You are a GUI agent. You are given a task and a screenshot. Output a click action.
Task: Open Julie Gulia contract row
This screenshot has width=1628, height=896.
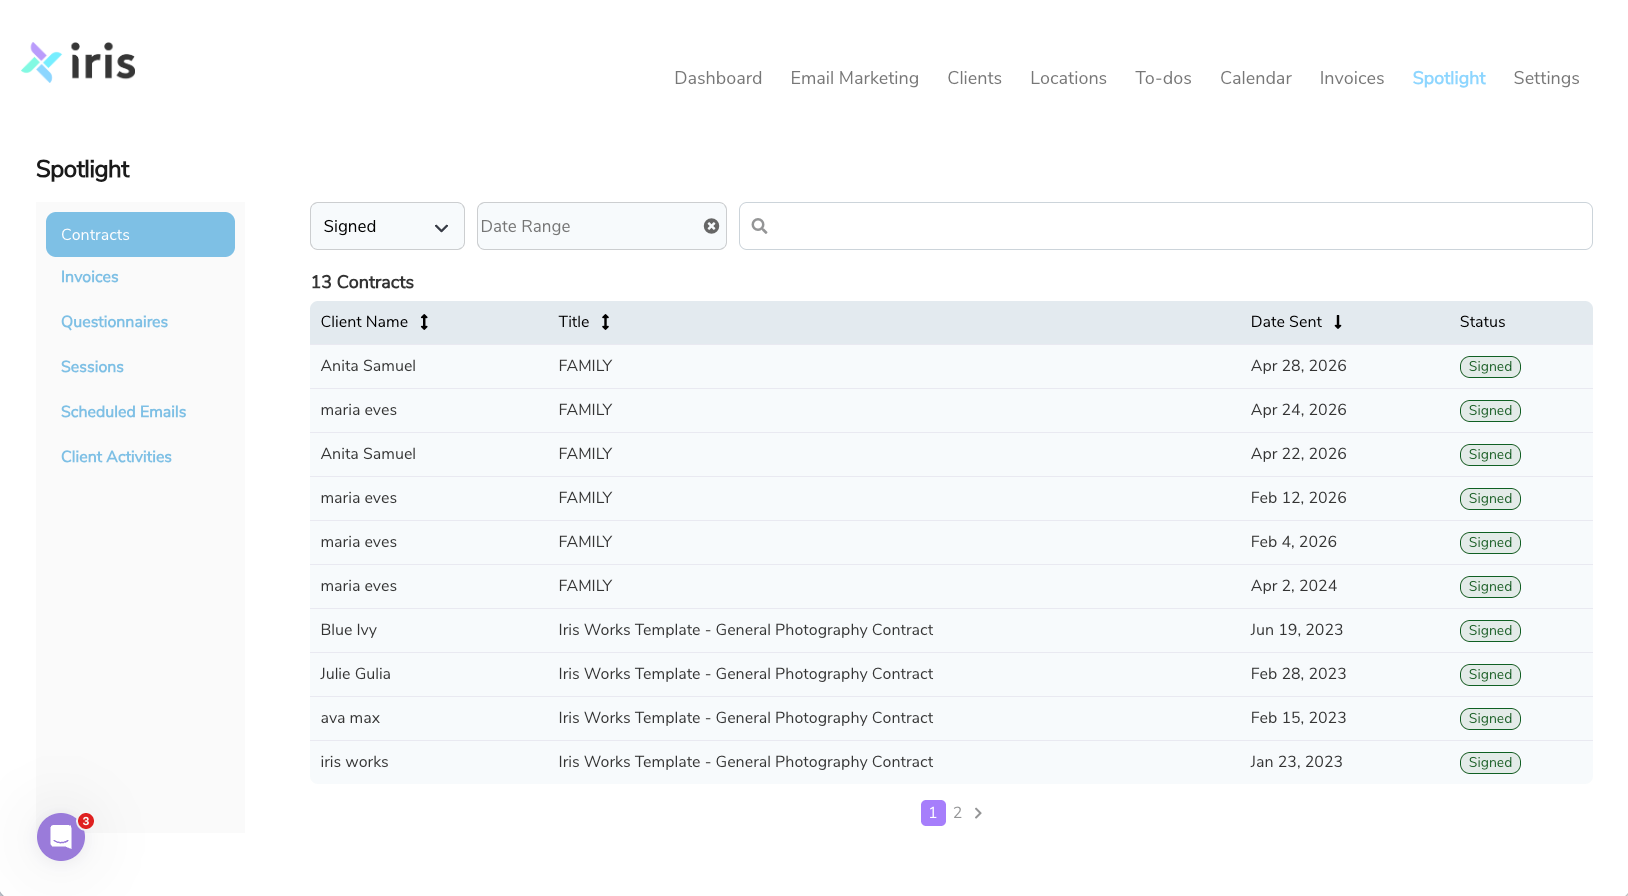[x=951, y=674]
